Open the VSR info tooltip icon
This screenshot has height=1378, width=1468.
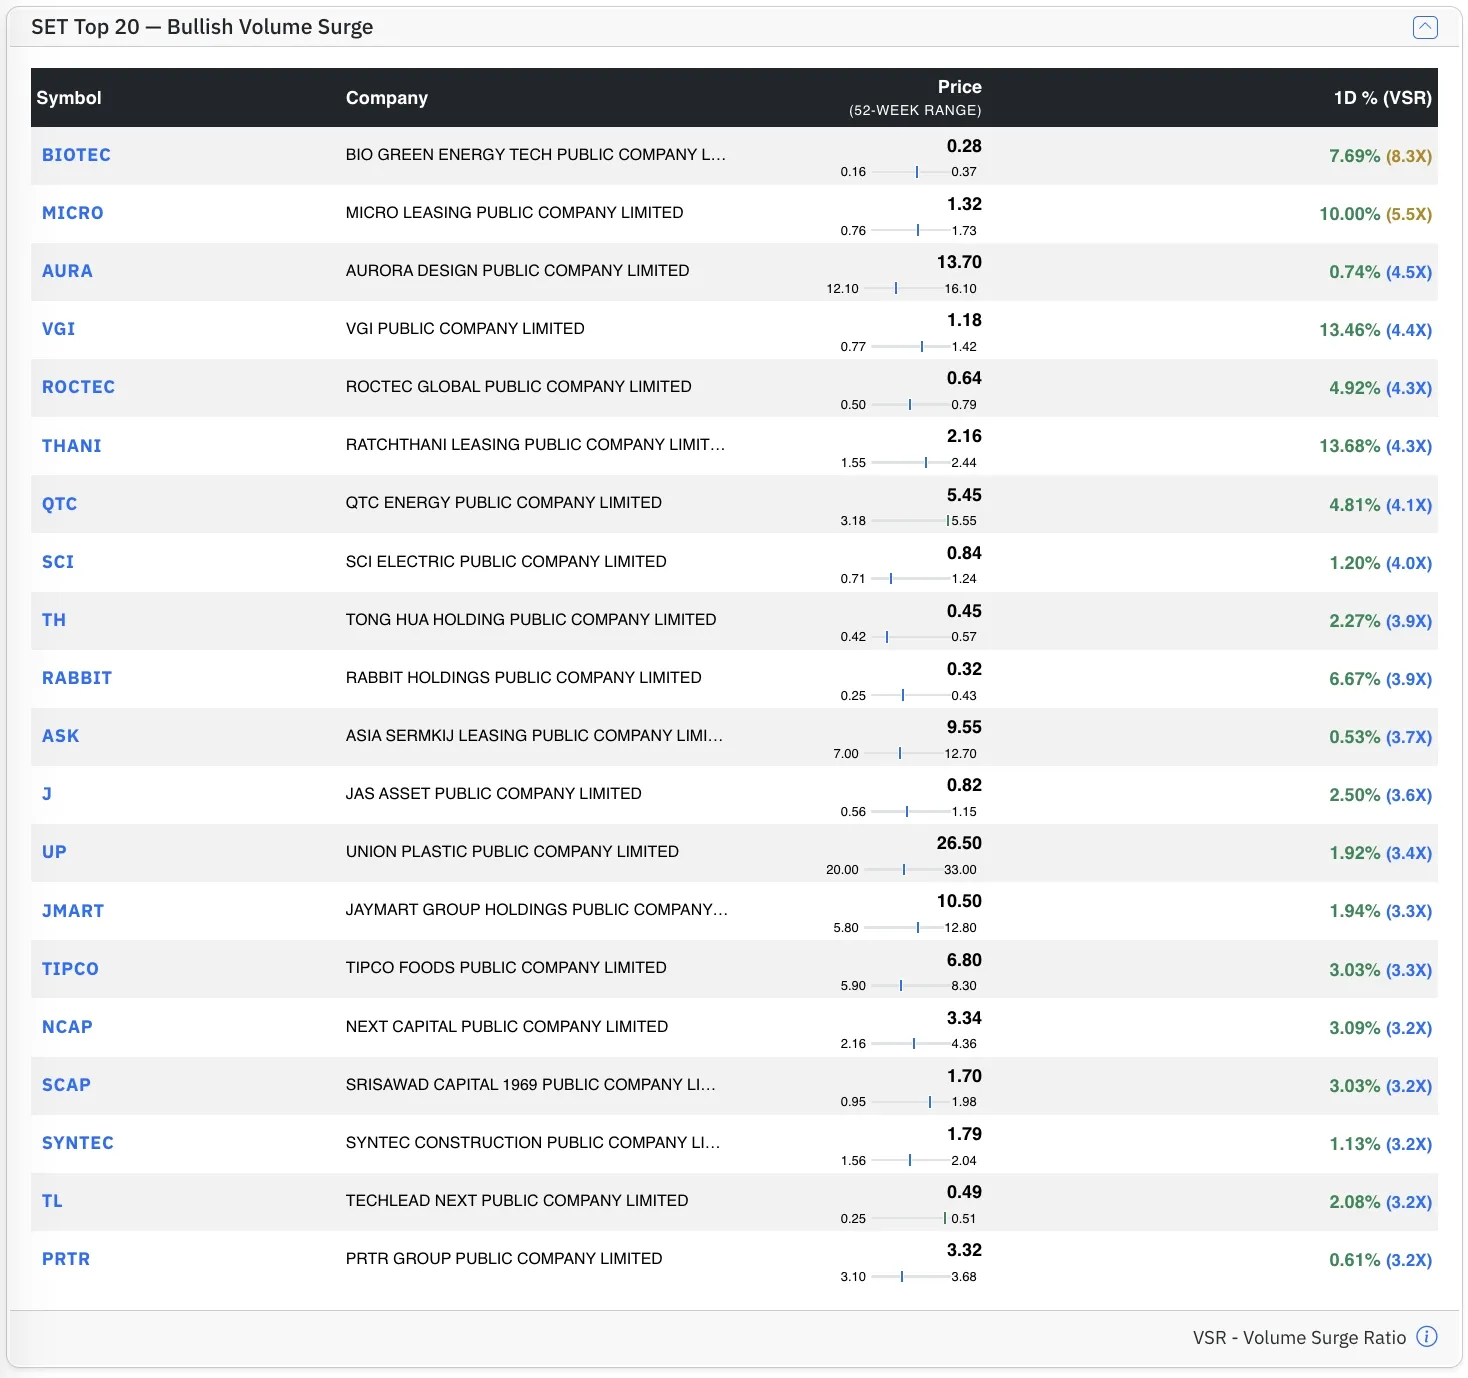pos(1427,1337)
